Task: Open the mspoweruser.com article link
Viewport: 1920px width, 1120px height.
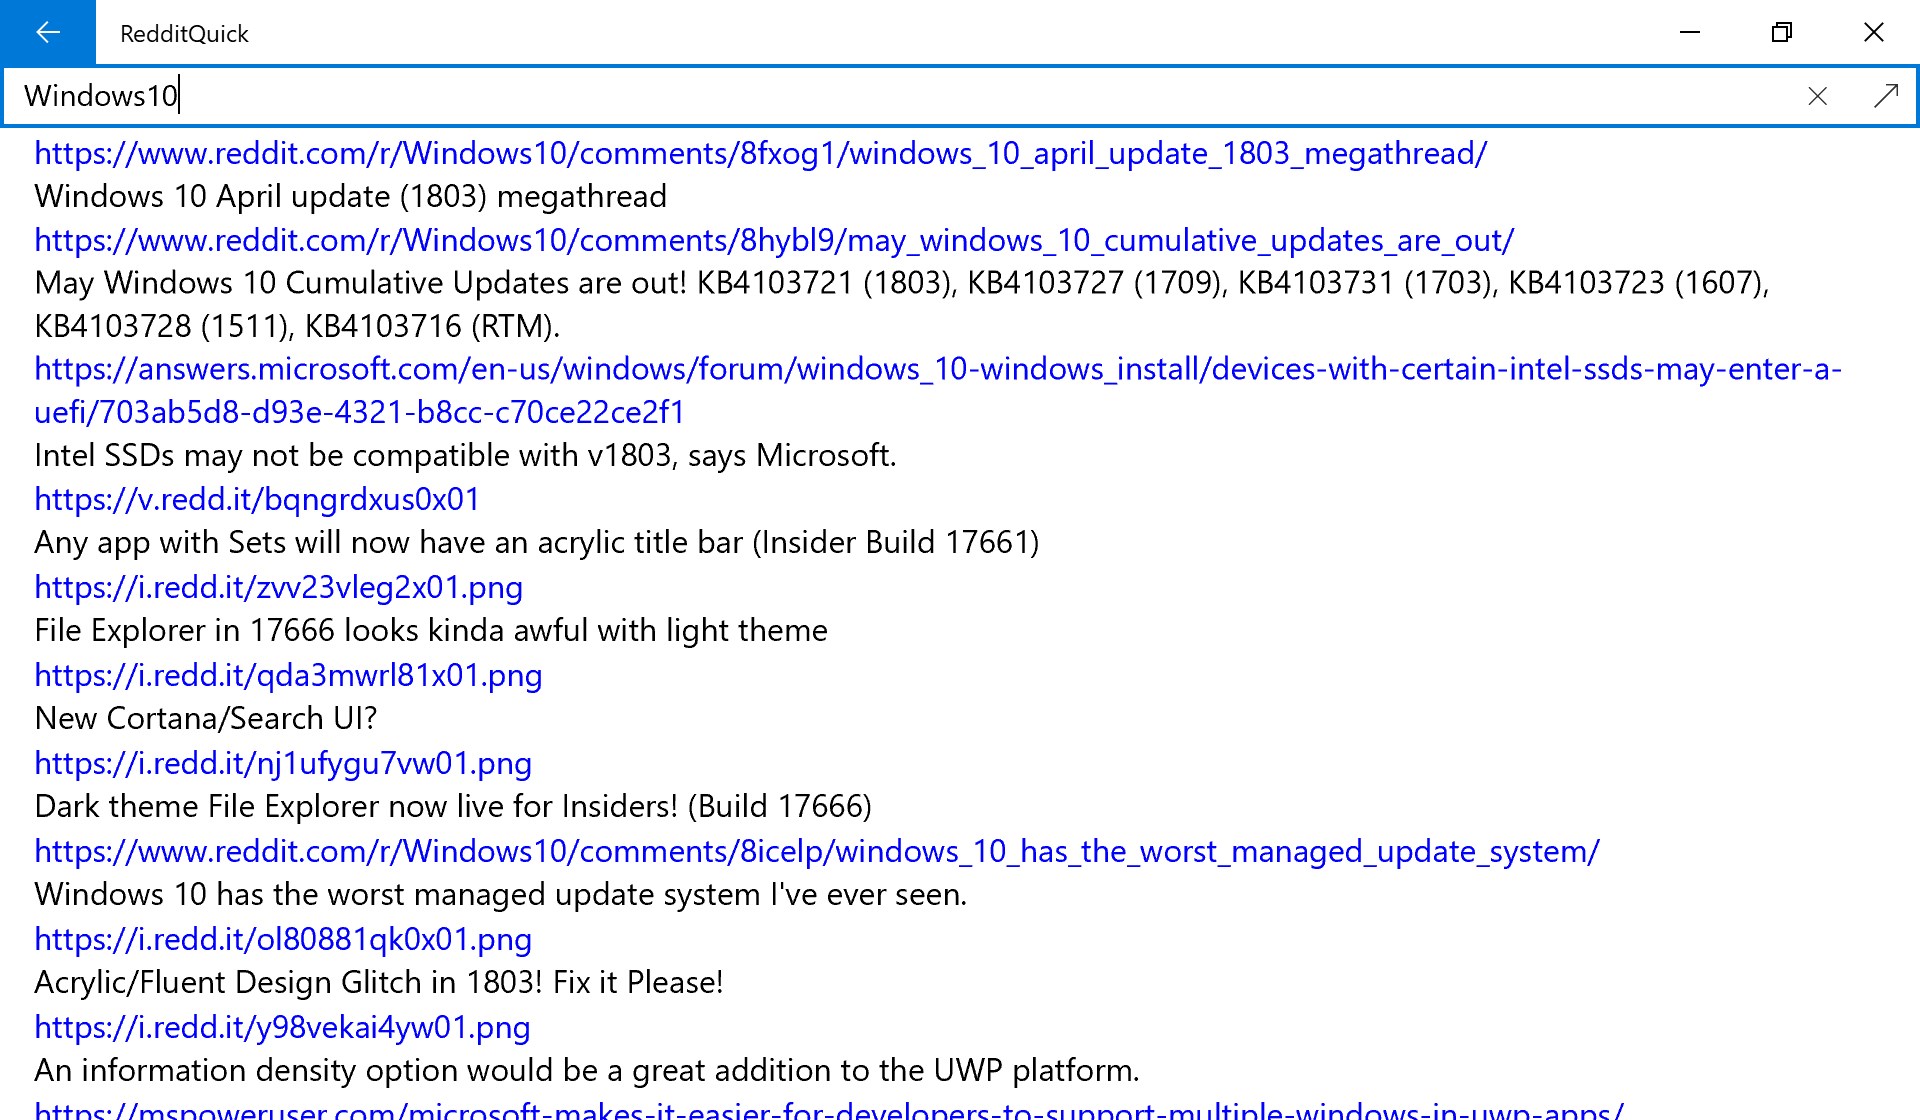Action: point(828,1110)
